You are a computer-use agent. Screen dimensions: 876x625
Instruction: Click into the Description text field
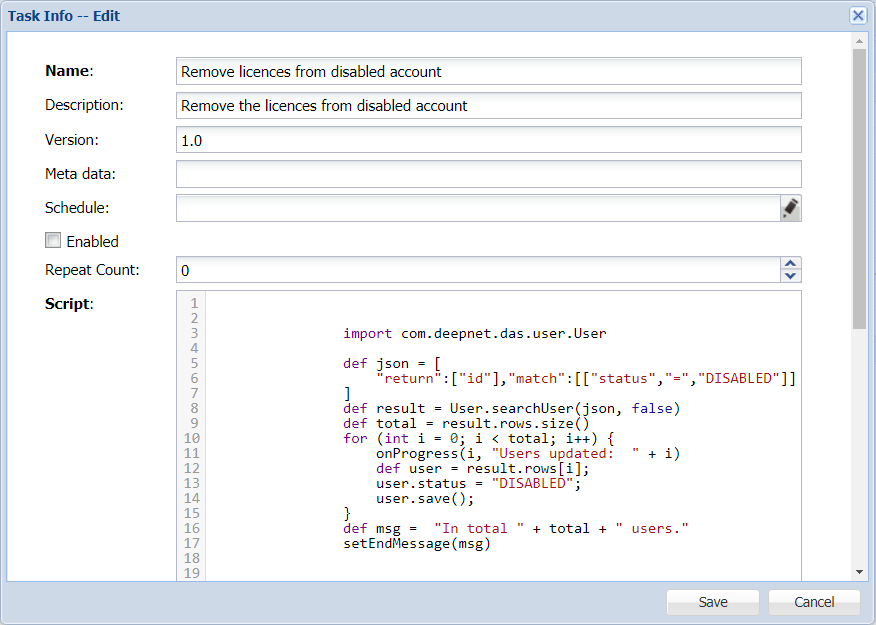[x=488, y=106]
